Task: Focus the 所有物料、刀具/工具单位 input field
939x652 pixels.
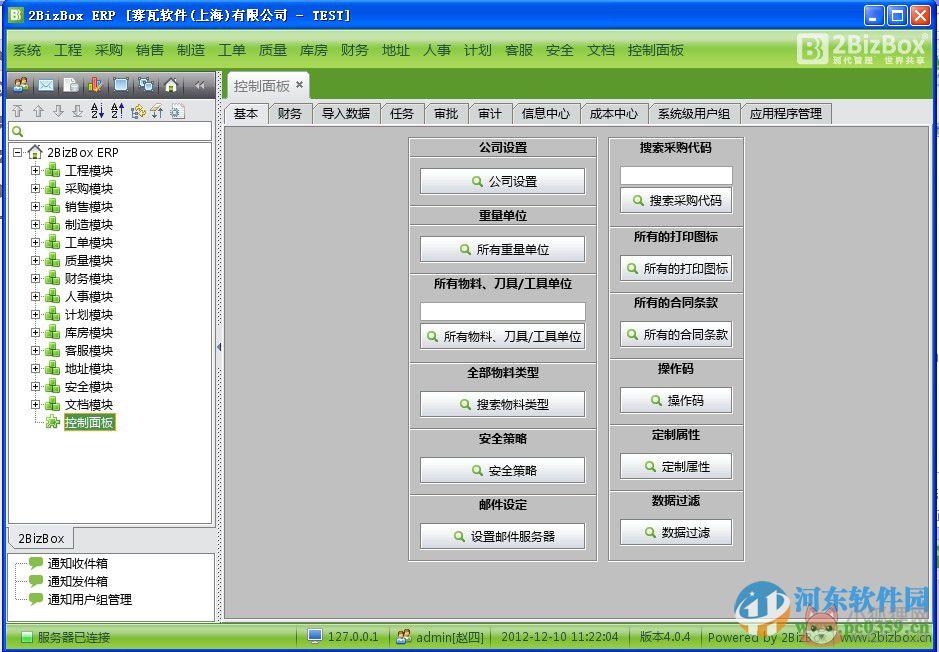Action: coord(502,311)
